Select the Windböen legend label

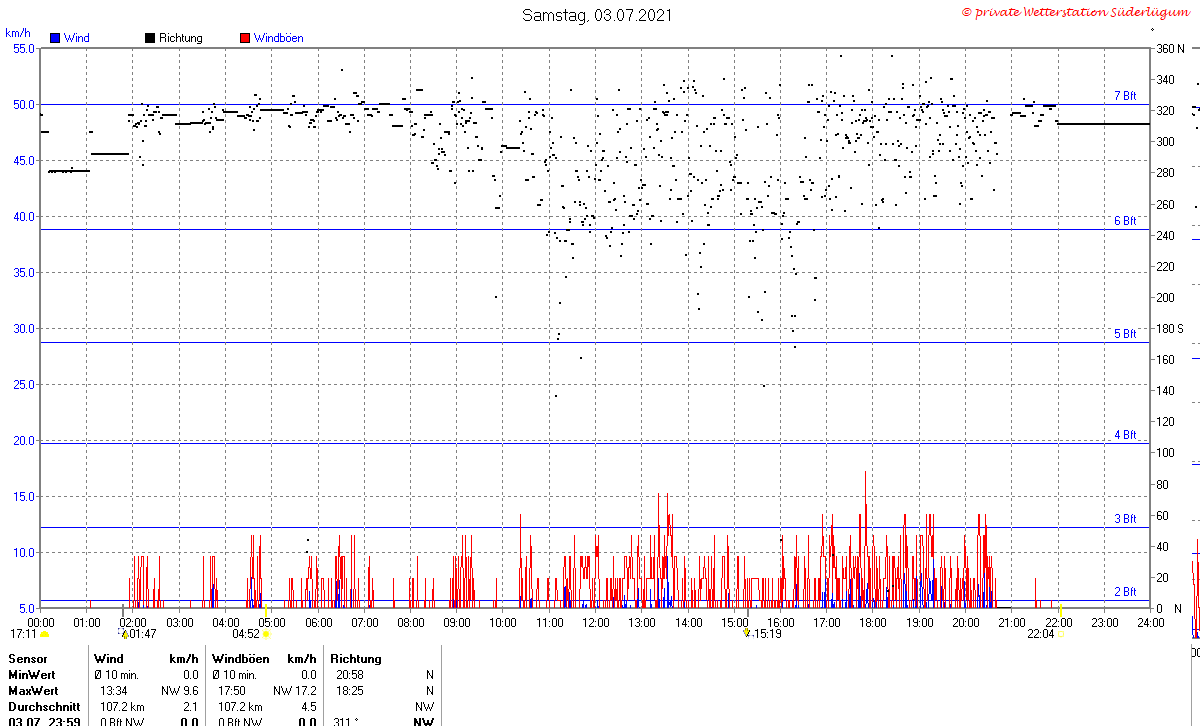[278, 38]
